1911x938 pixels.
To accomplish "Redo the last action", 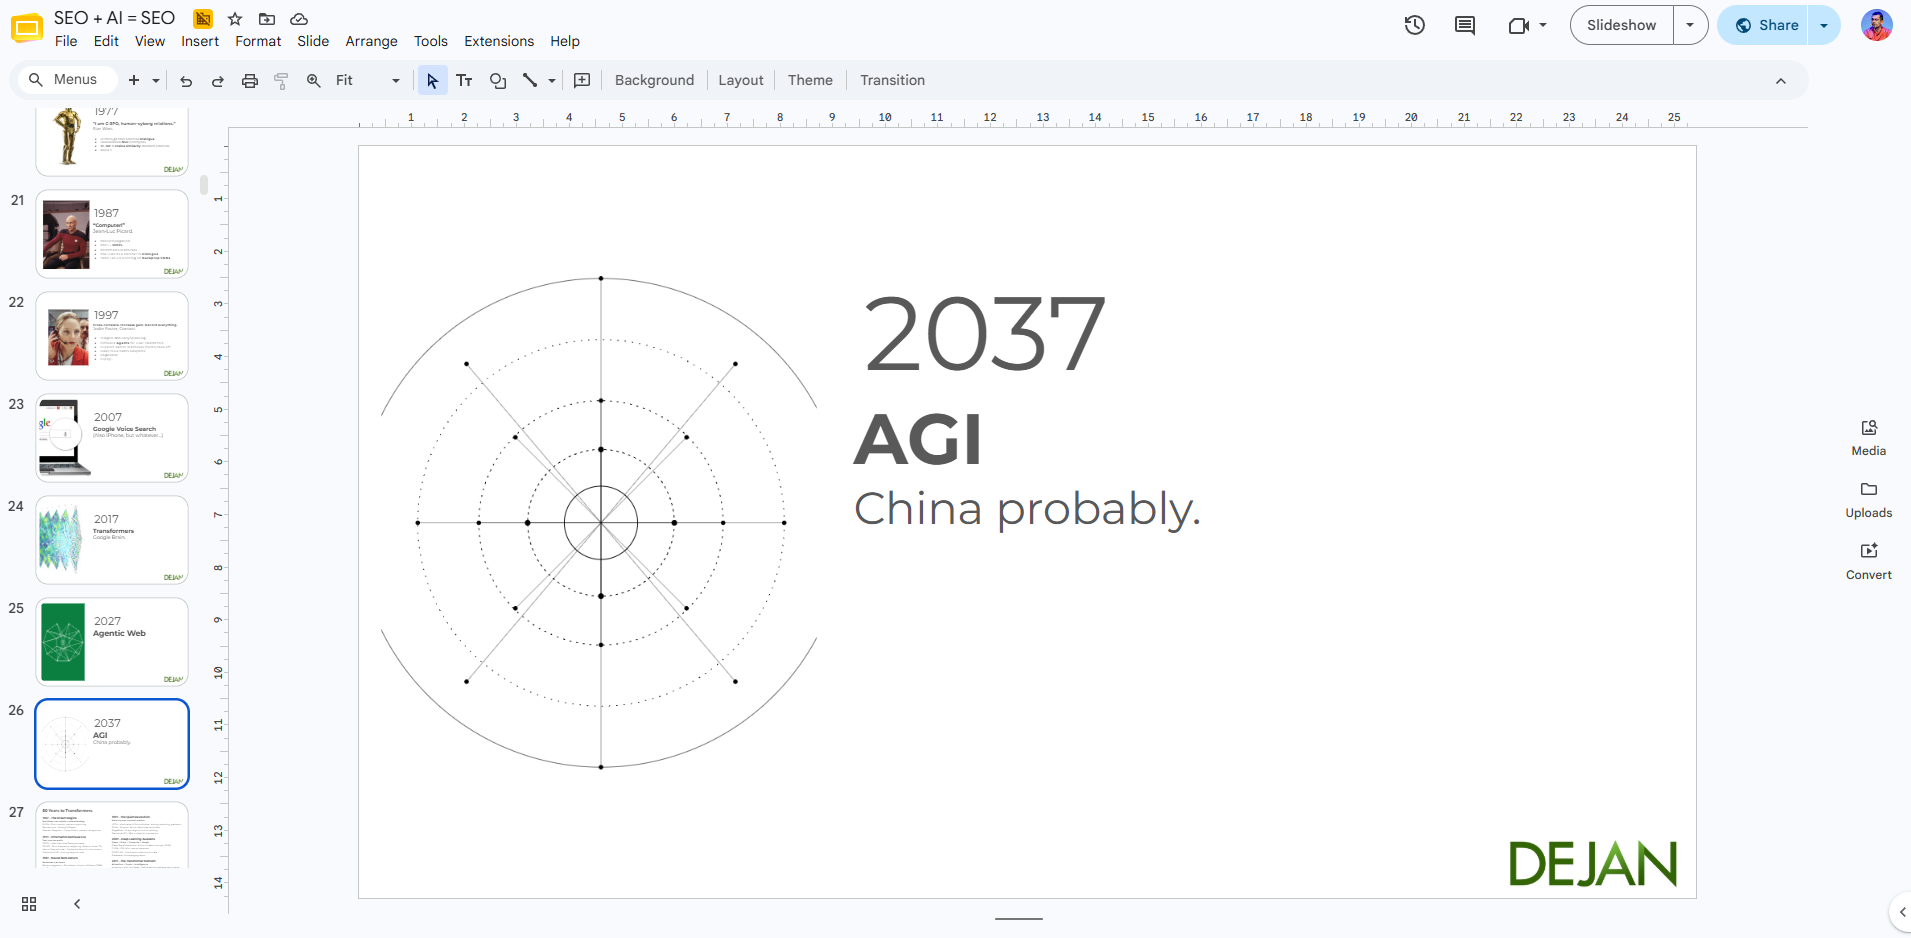I will (x=217, y=80).
